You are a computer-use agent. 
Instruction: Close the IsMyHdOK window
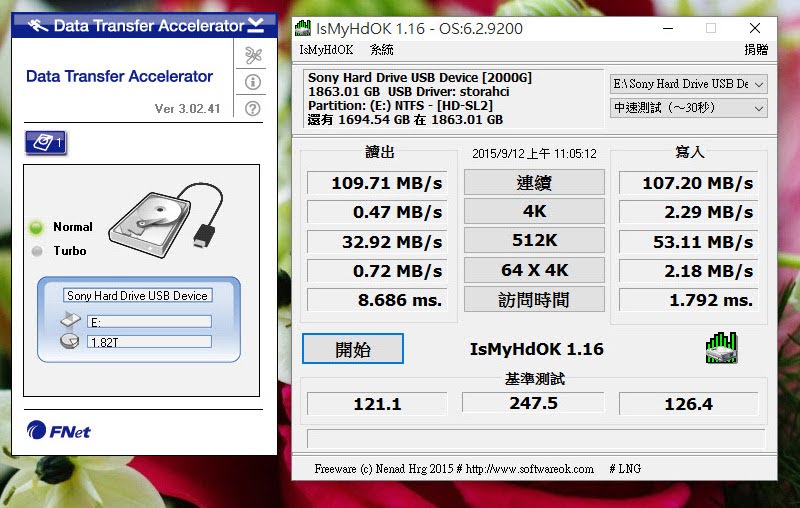point(755,28)
